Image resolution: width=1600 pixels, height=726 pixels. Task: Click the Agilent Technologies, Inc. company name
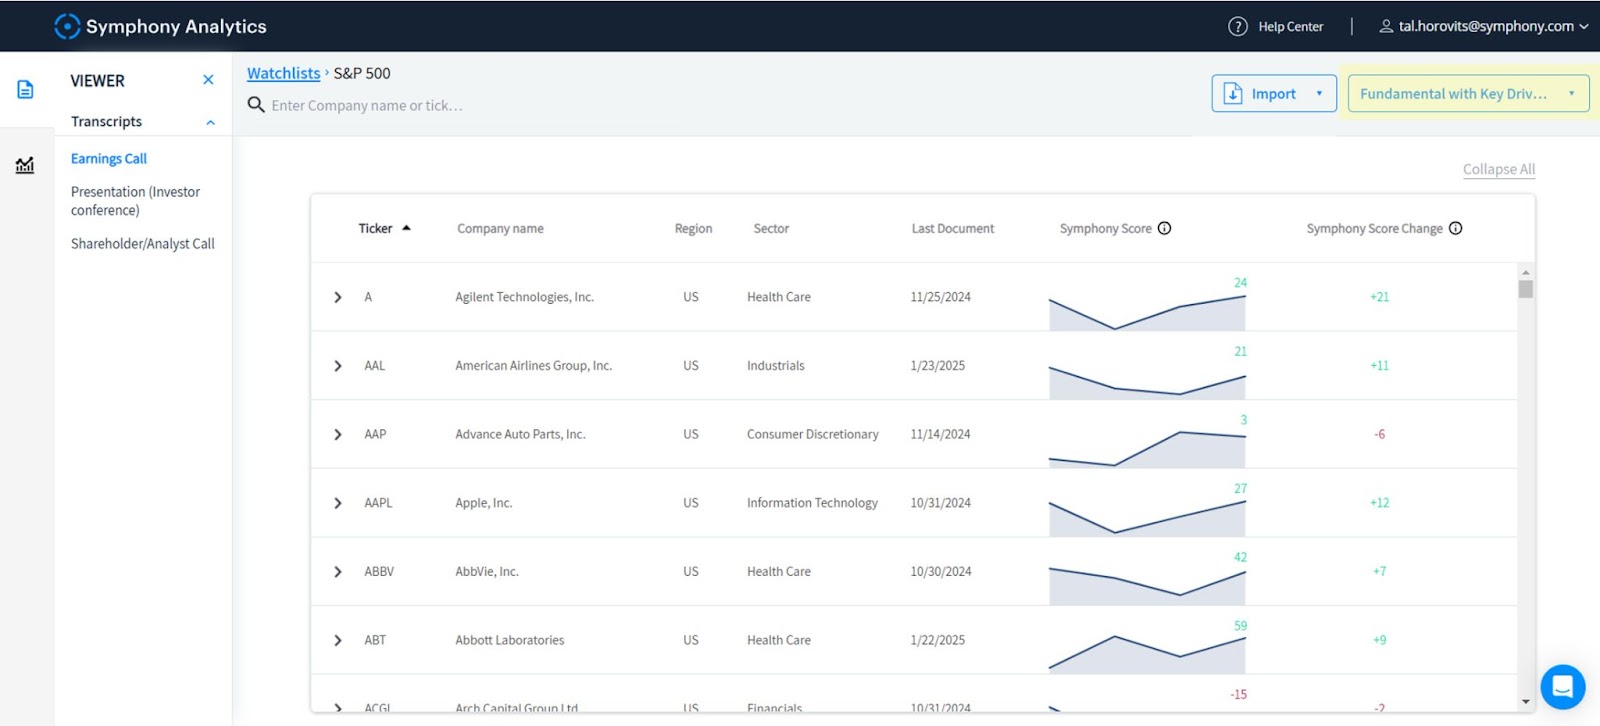[x=525, y=298]
